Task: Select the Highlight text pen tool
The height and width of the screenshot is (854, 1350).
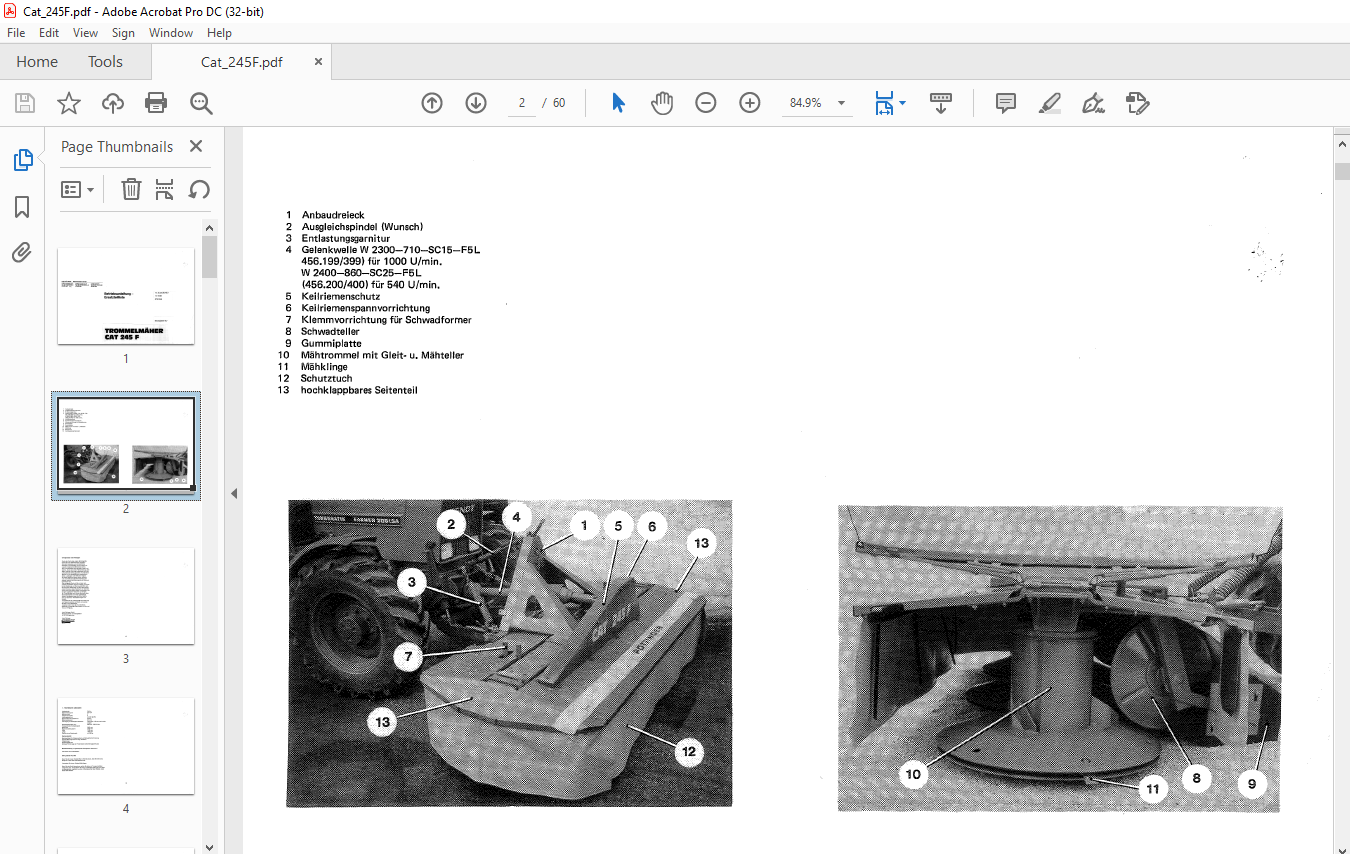Action: pos(1050,103)
